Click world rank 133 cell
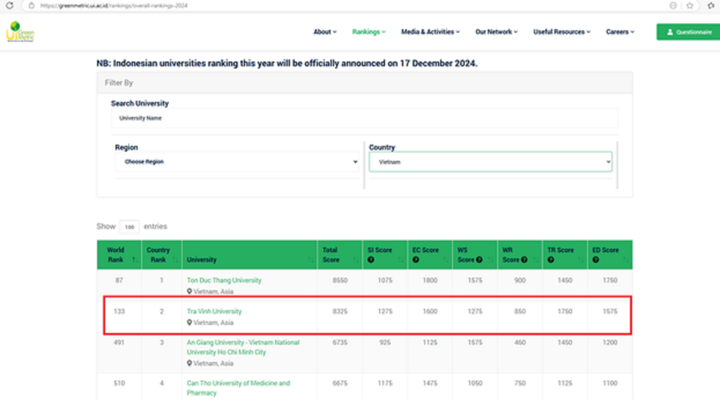 tap(119, 311)
